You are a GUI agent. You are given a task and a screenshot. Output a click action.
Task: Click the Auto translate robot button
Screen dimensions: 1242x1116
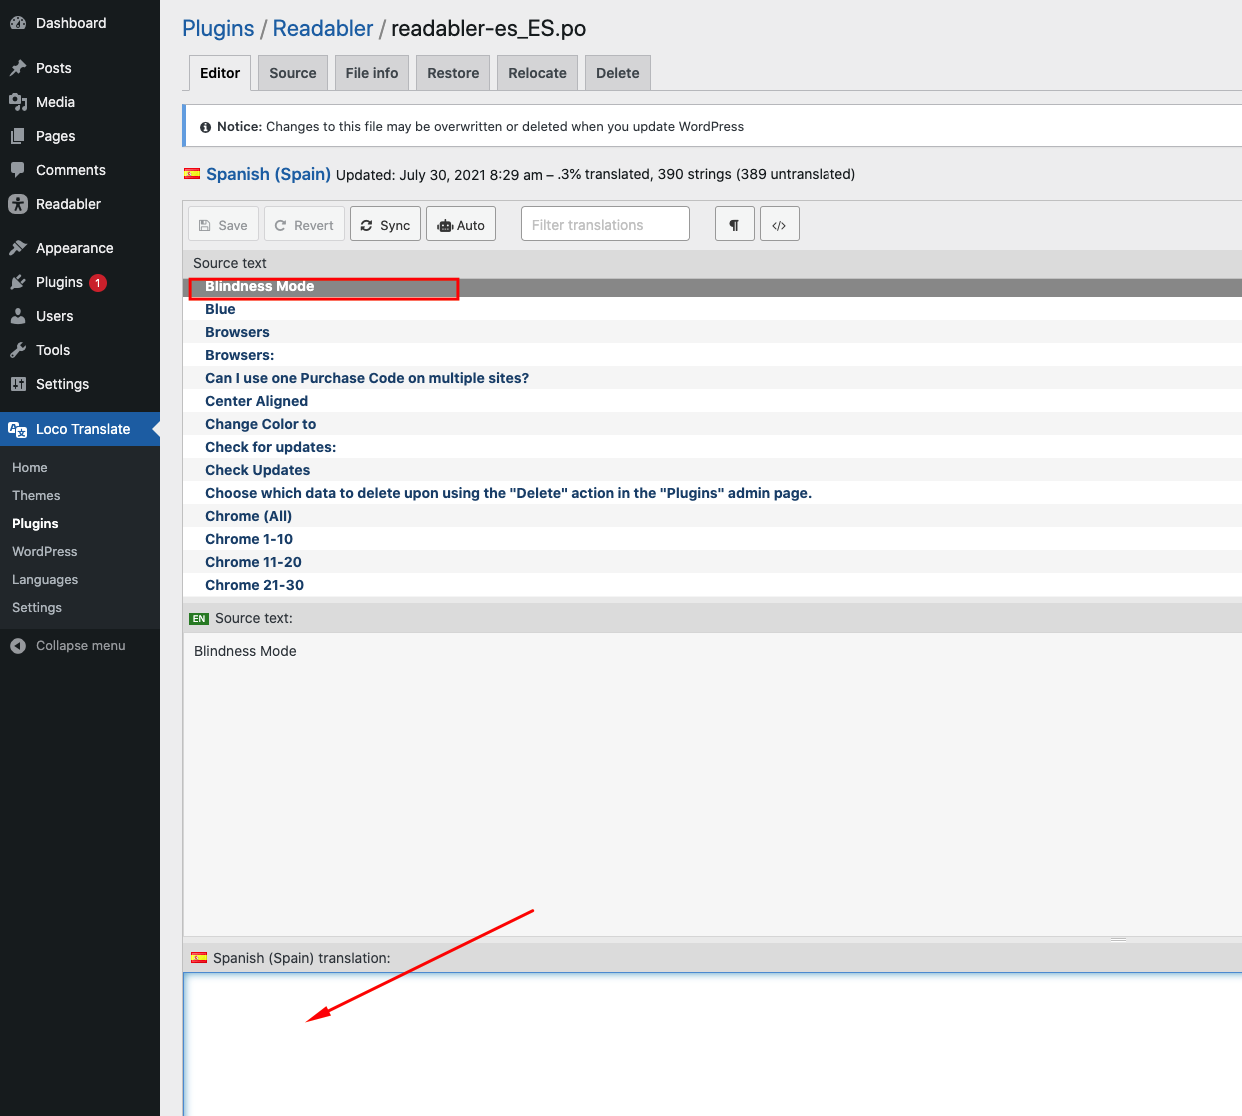click(460, 225)
